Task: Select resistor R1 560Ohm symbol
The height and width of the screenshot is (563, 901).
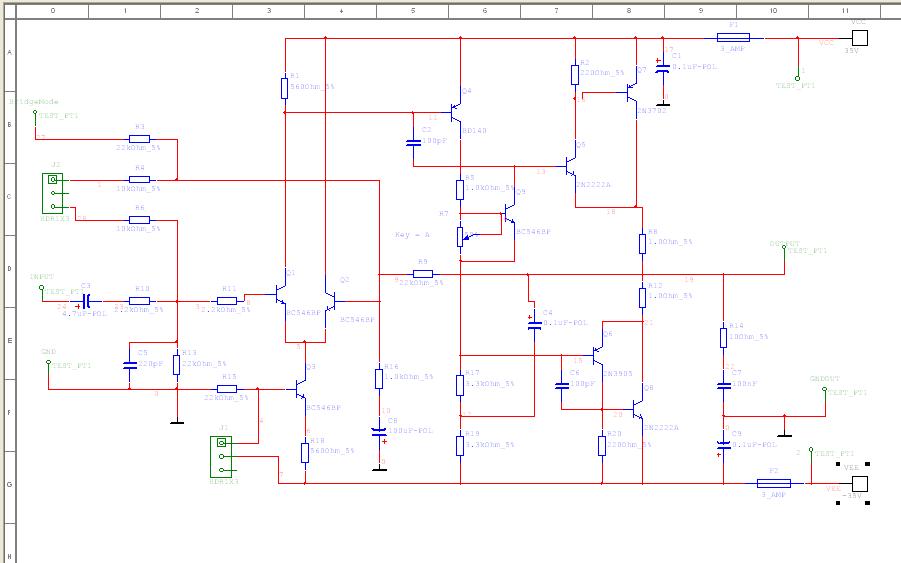Action: click(284, 88)
